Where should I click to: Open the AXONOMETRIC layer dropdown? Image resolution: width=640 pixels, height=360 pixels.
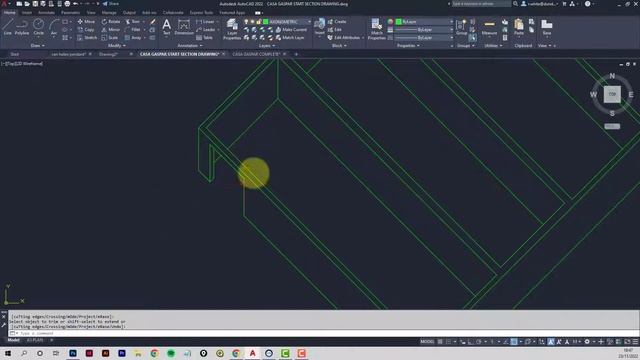point(310,22)
